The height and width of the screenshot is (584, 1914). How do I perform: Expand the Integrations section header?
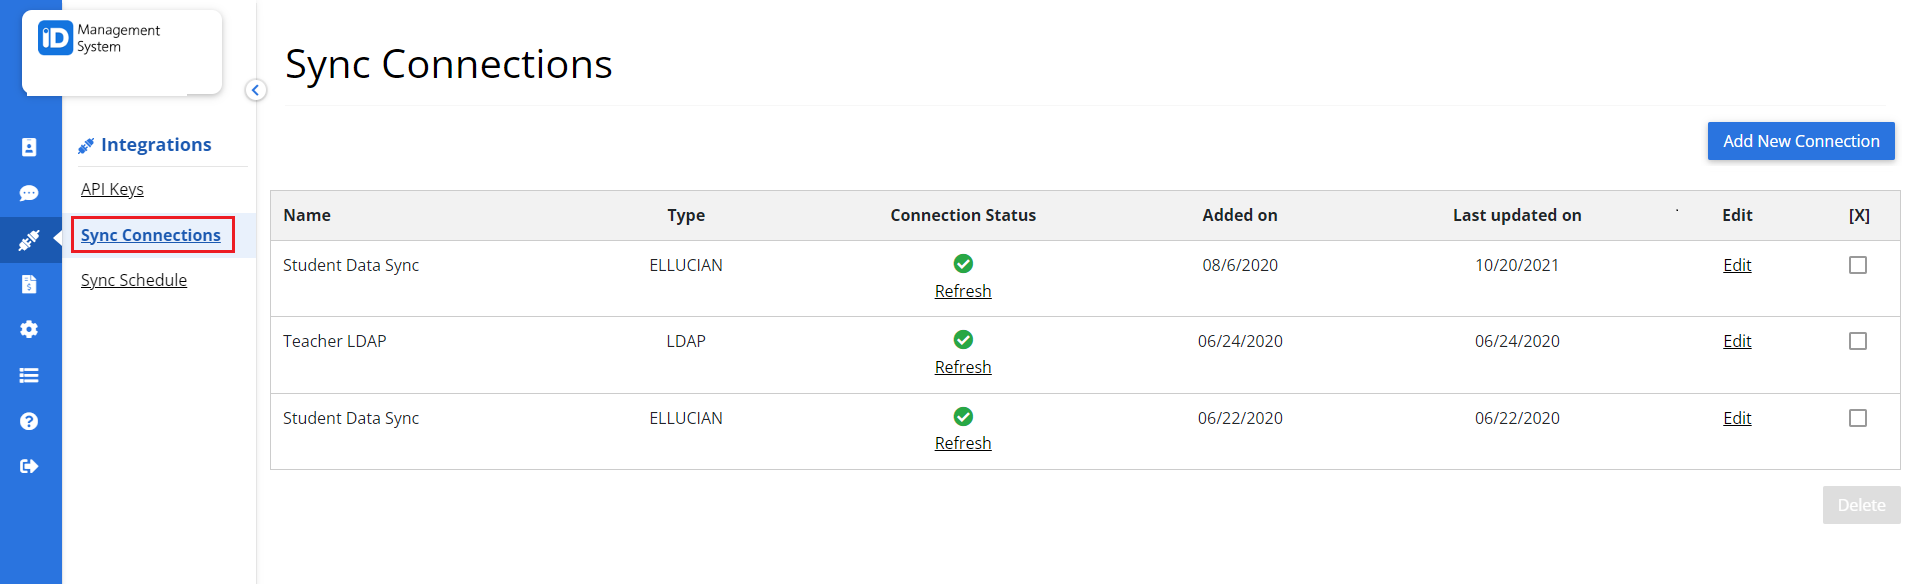[156, 144]
